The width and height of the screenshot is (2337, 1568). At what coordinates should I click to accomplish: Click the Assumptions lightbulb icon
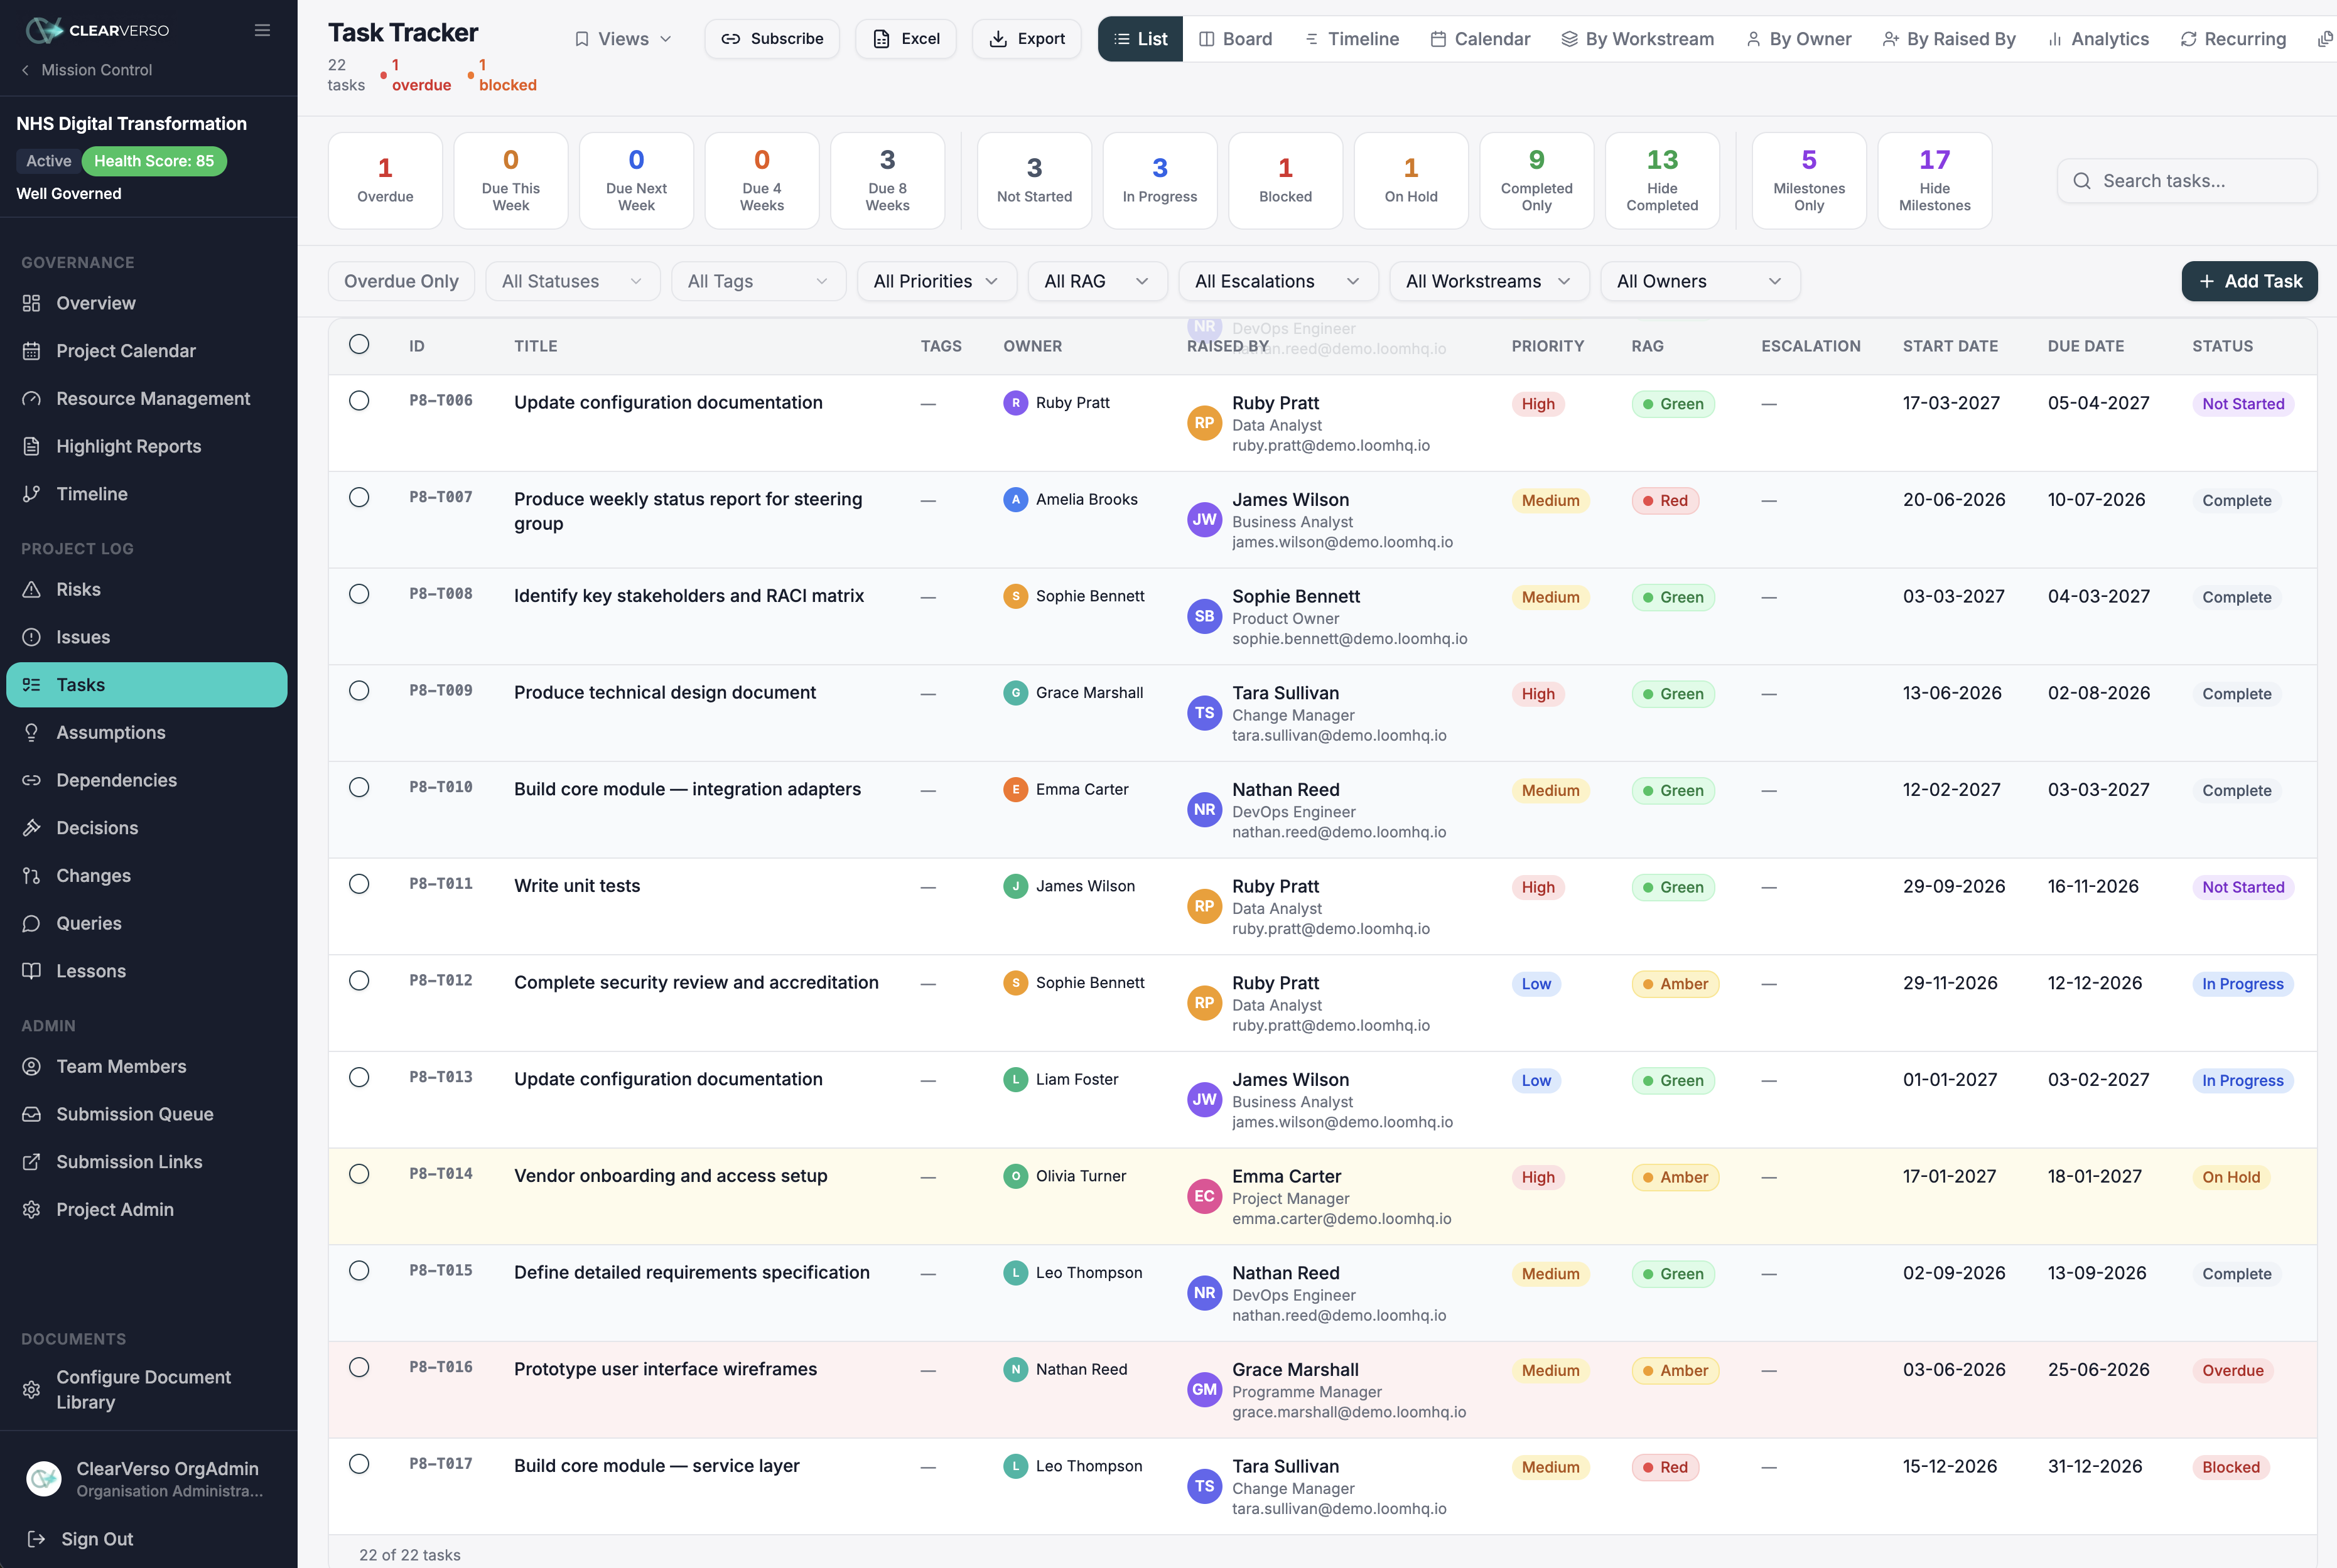[32, 733]
